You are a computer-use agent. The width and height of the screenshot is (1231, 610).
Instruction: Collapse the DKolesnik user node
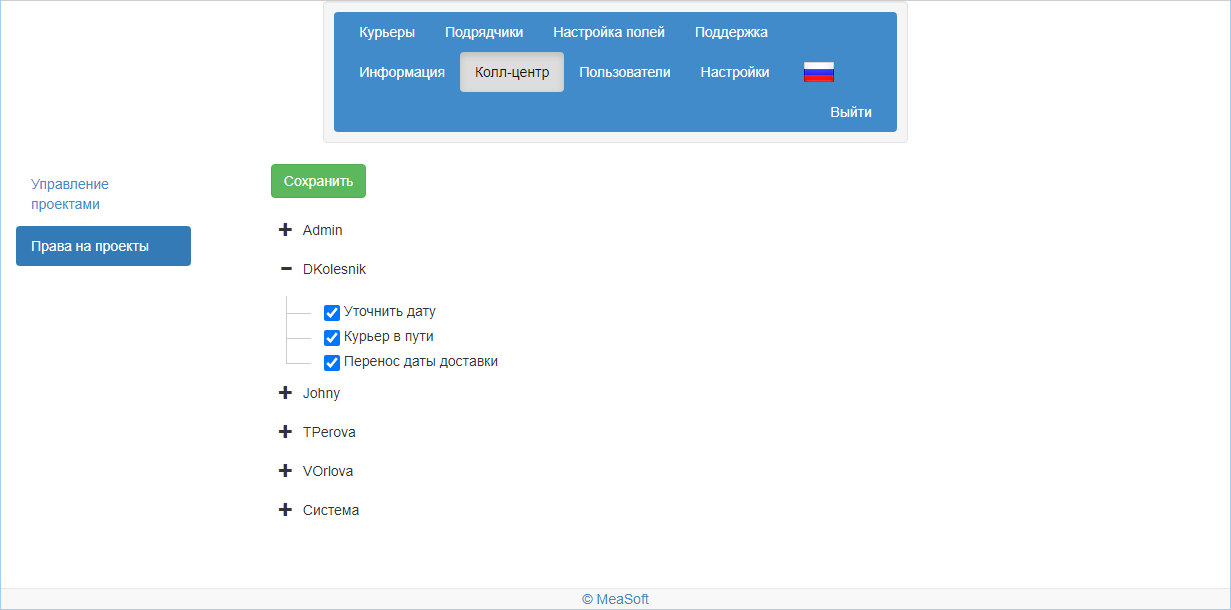[x=285, y=269]
